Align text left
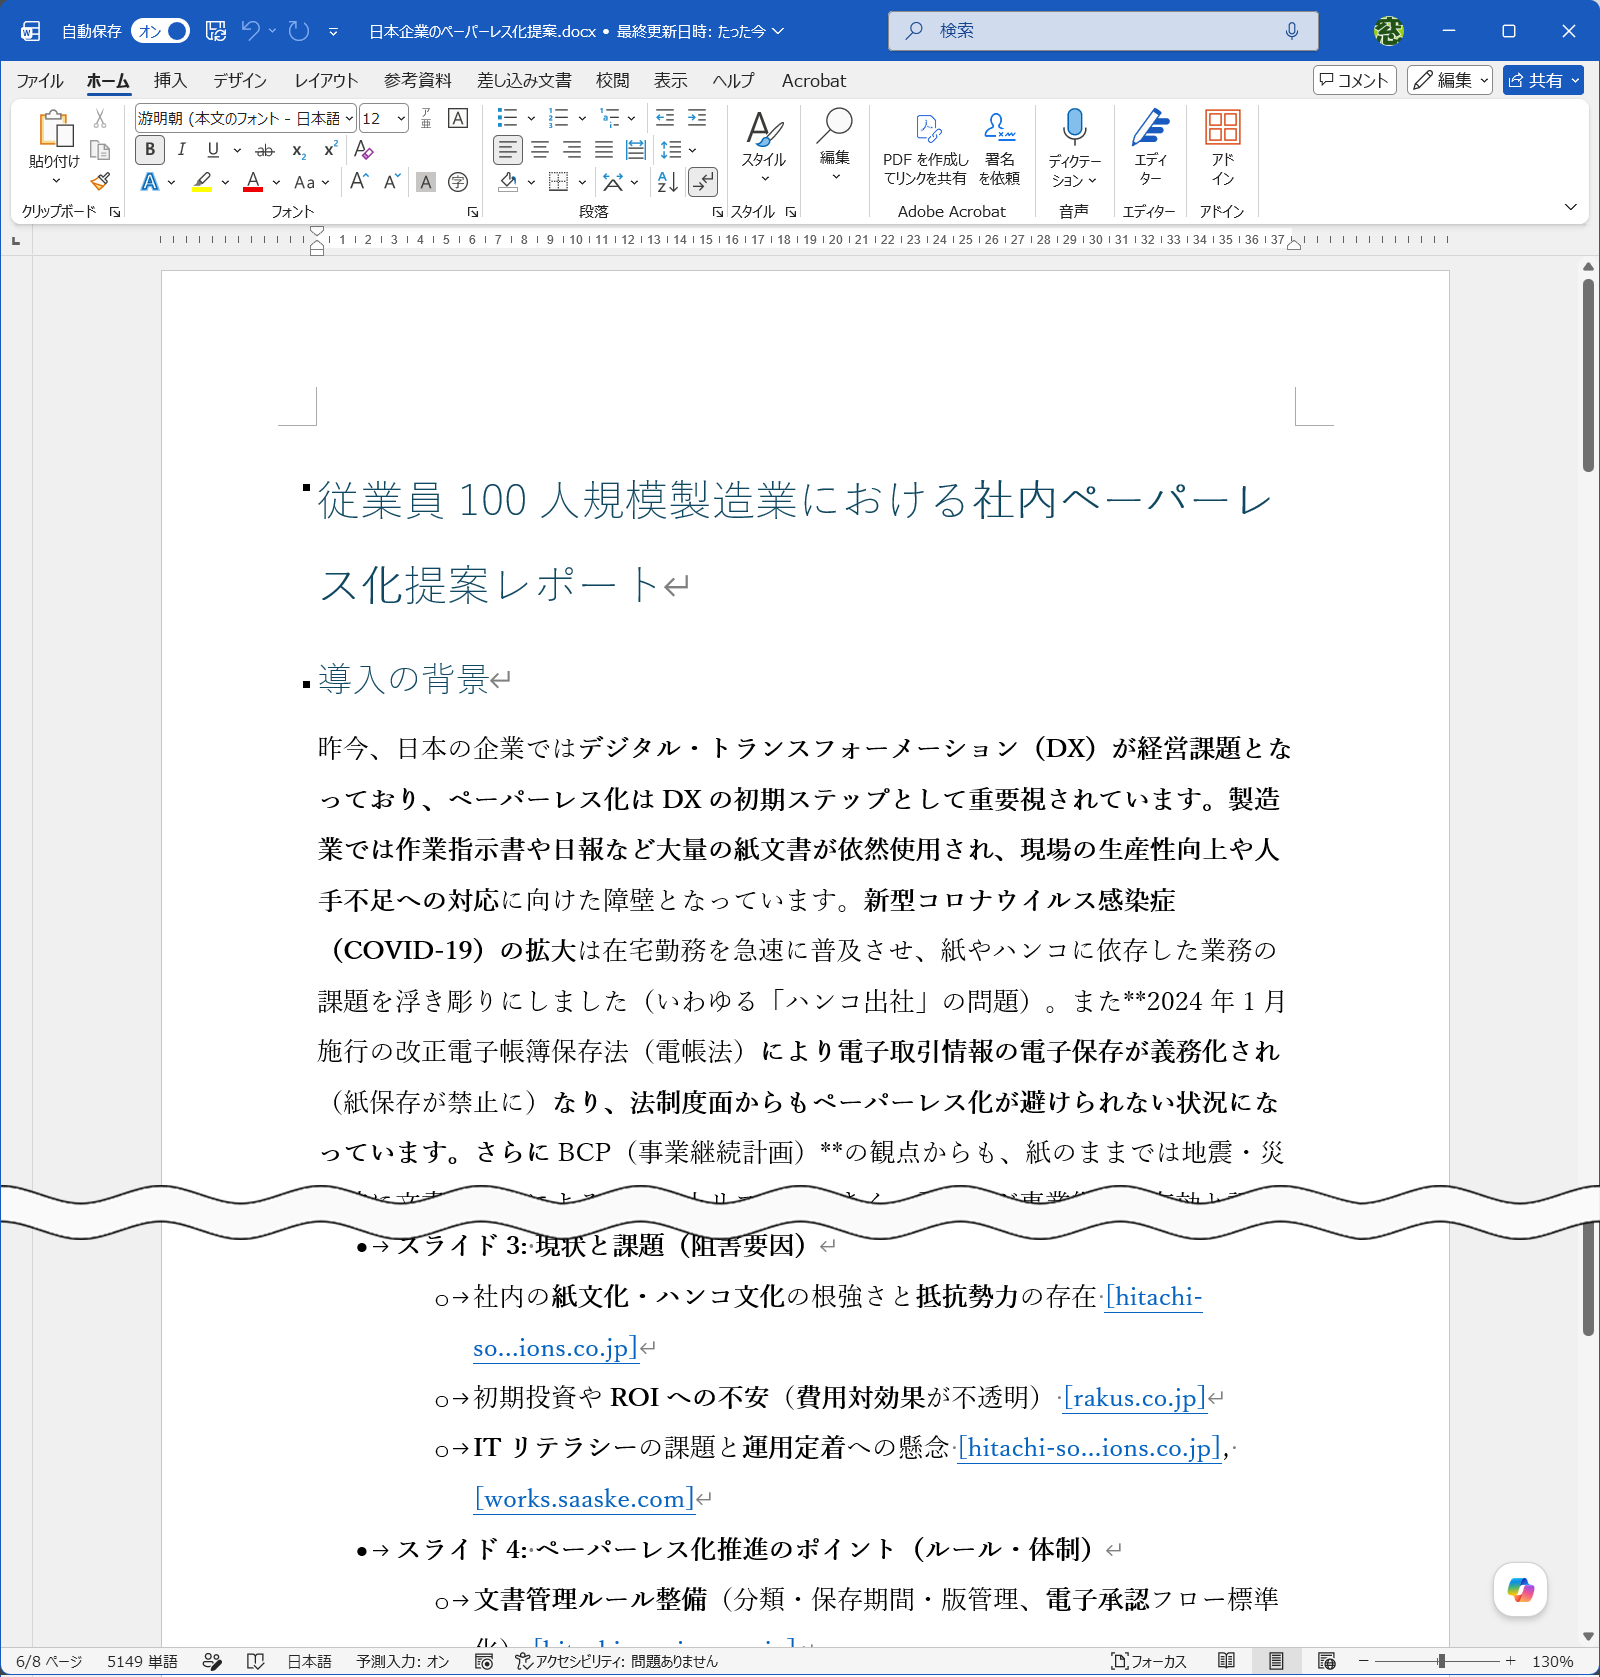Screen dimensions: 1600x1677 click(508, 150)
